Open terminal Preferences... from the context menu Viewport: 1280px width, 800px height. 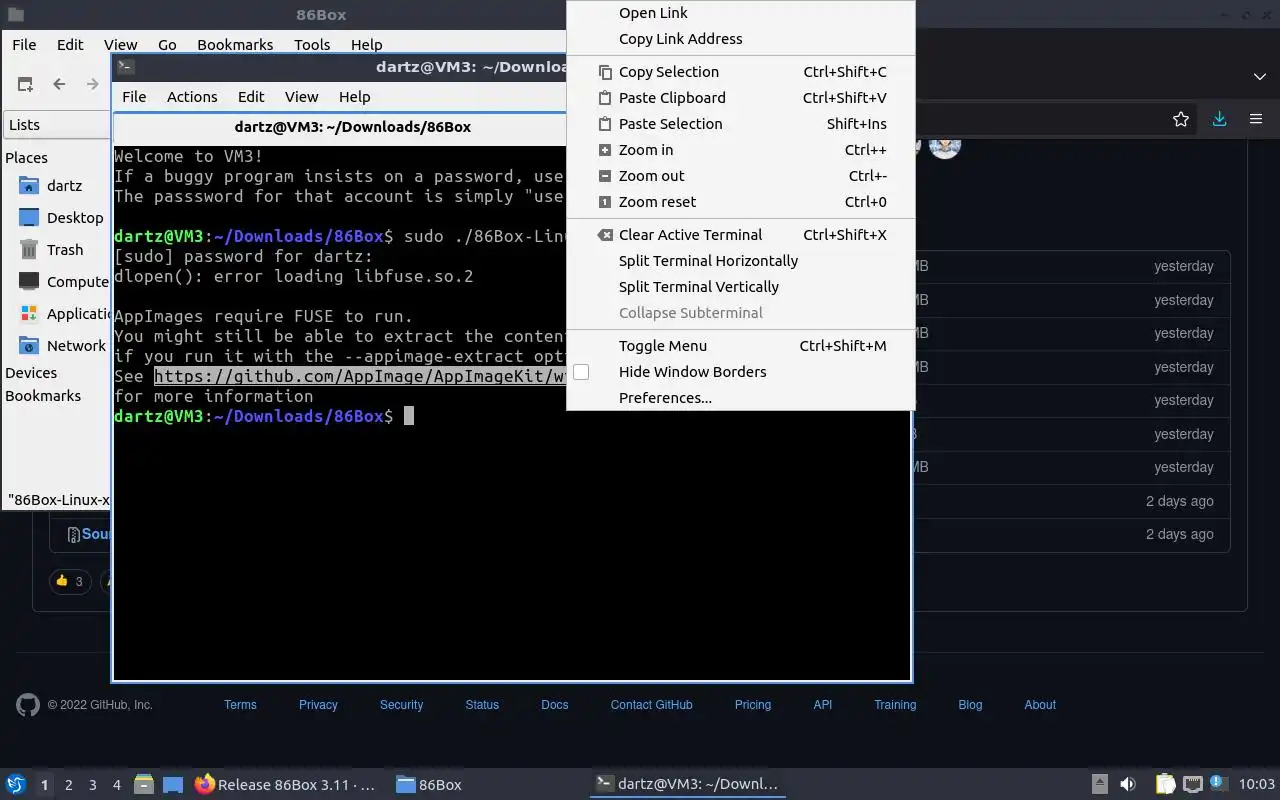pos(740,398)
